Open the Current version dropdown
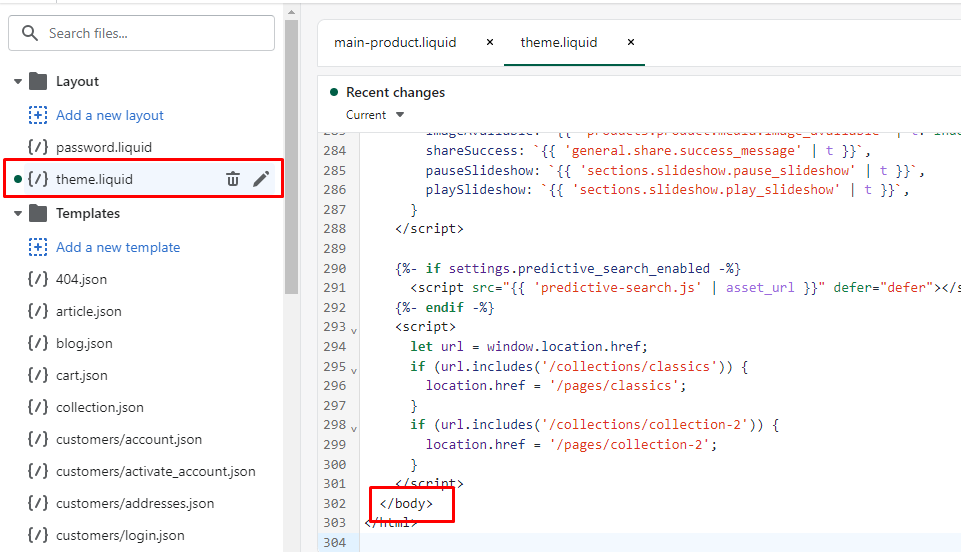Screen dimensions: 961x552 tap(375, 115)
